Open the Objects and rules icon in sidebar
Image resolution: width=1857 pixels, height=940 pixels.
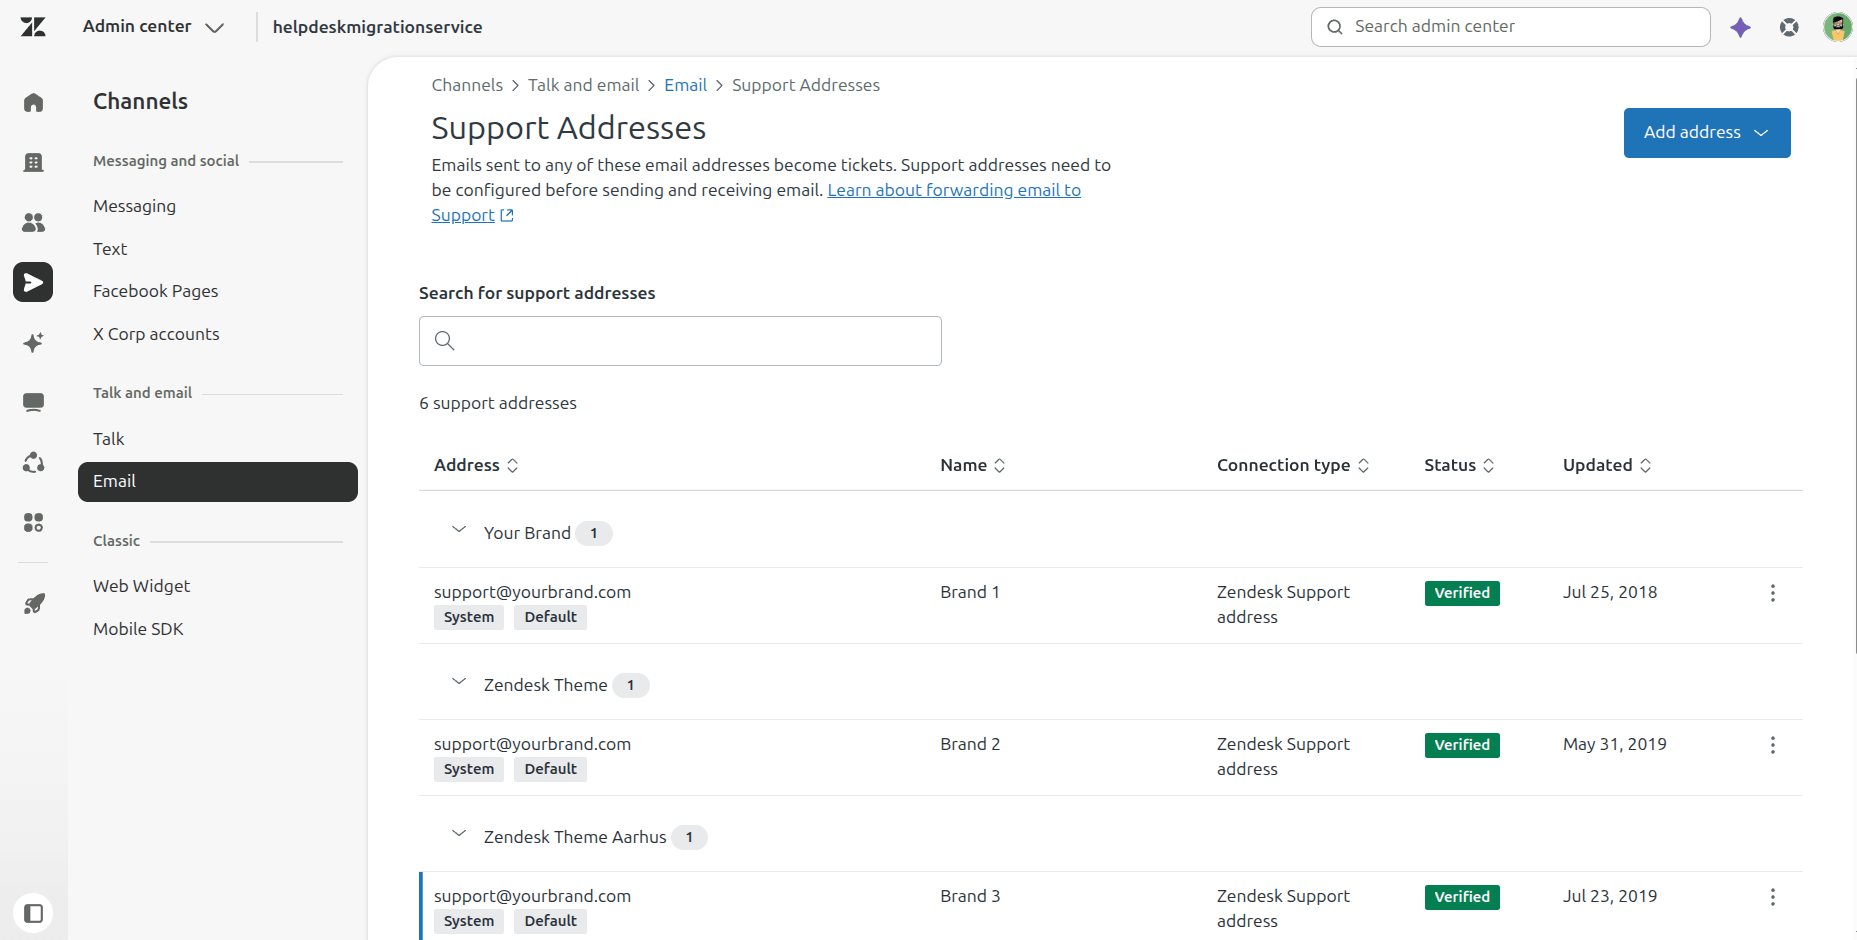click(x=33, y=462)
